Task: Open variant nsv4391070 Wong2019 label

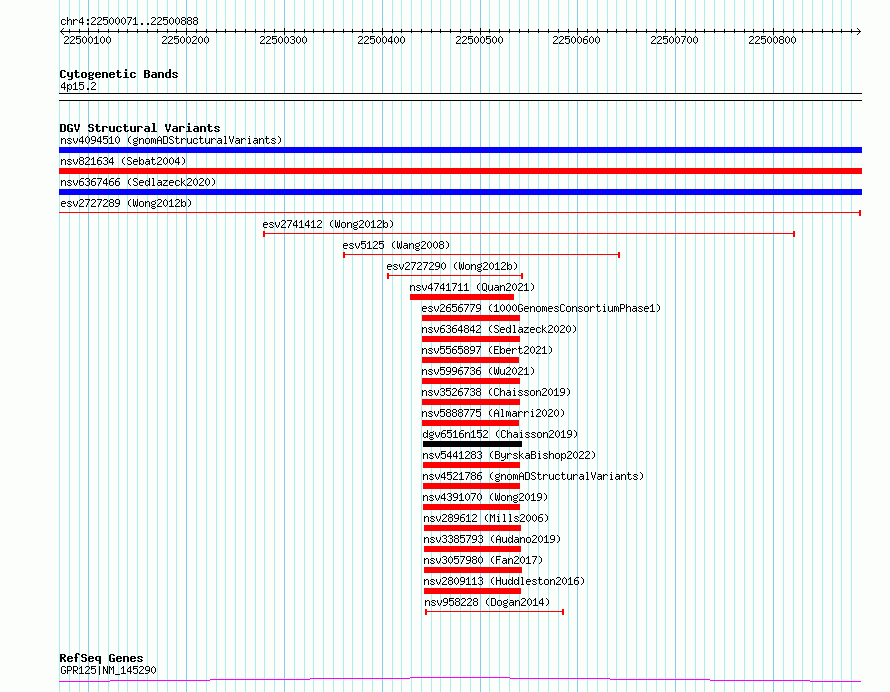Action: (x=485, y=497)
